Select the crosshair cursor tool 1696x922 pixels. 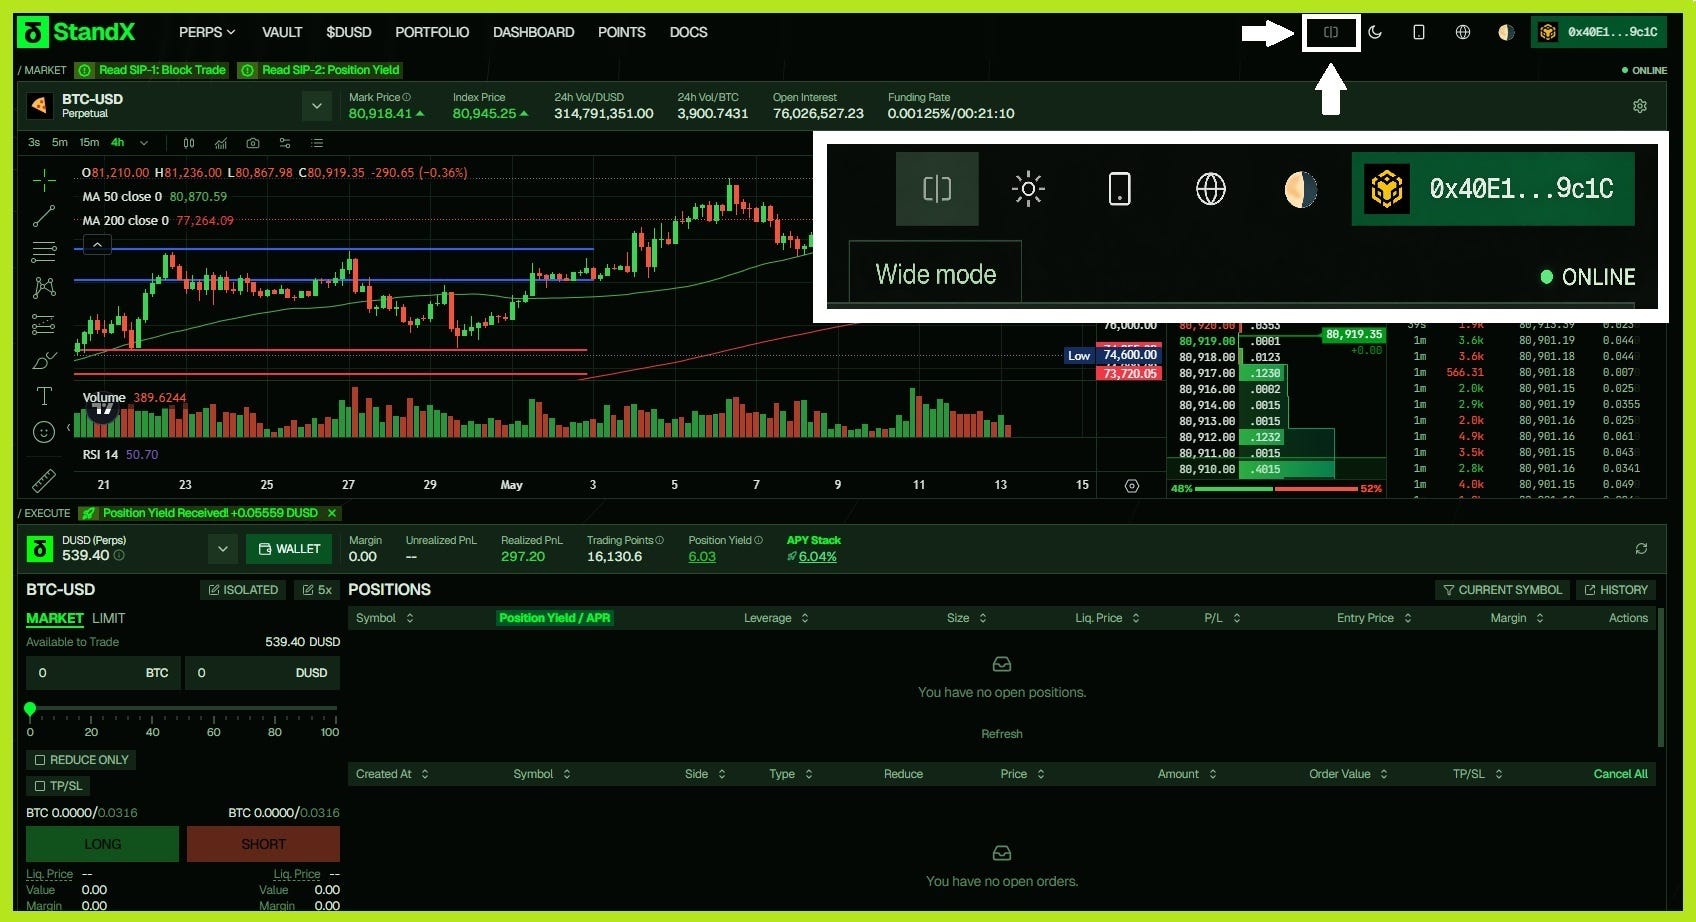[x=44, y=180]
